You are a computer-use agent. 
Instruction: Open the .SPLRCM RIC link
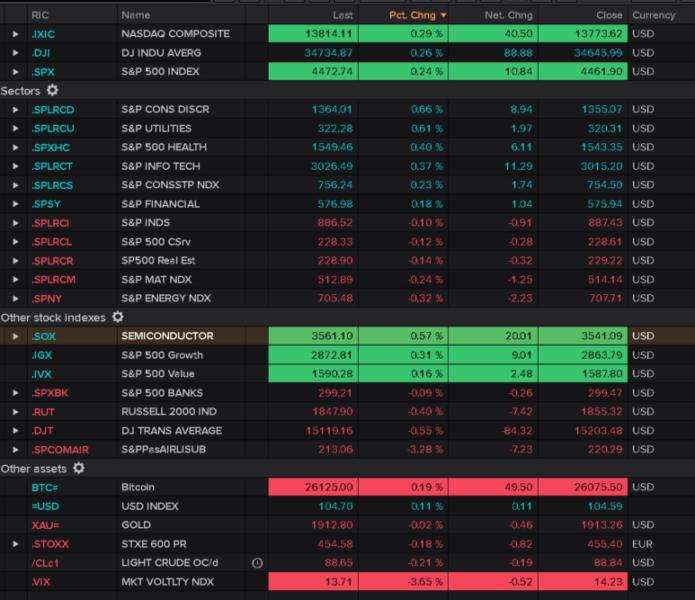click(53, 280)
